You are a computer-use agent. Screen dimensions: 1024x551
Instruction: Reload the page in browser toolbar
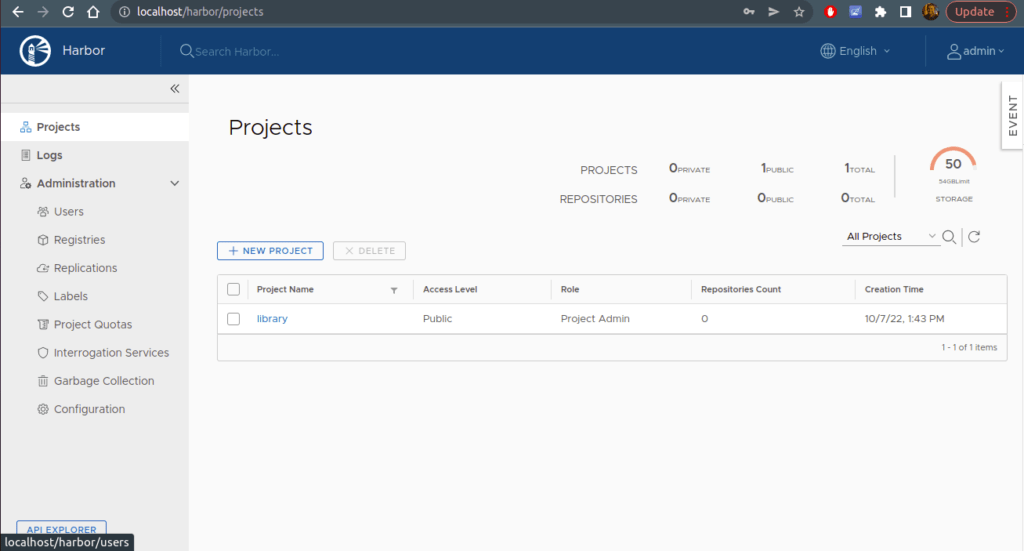[68, 12]
